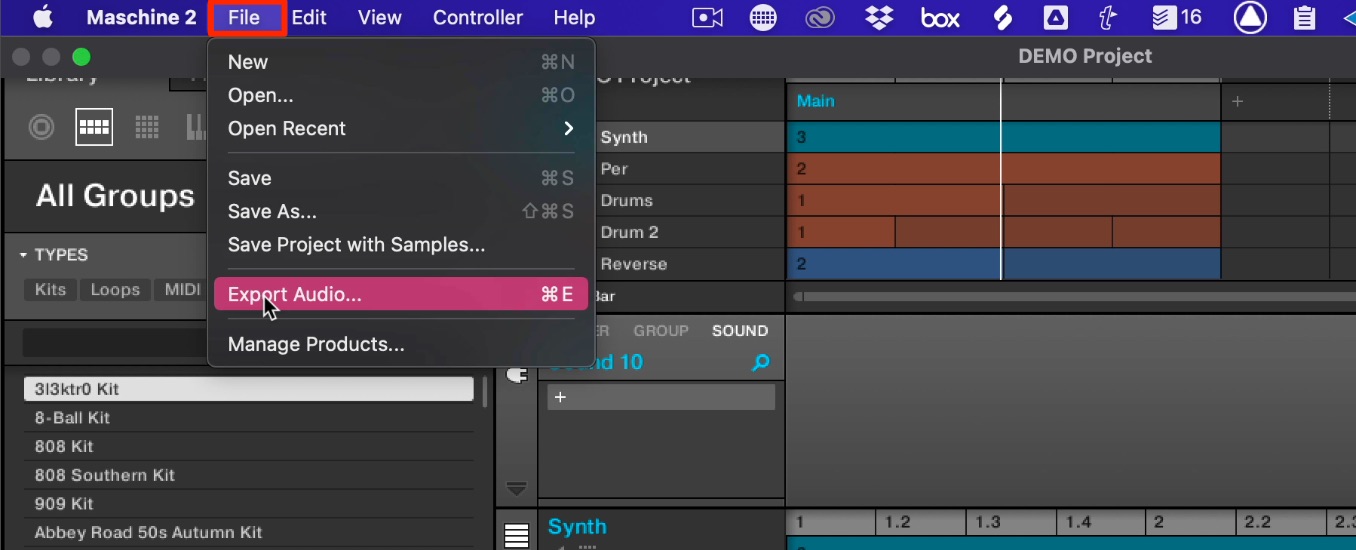The image size is (1356, 550).
Task: Choose Save Project with Samples...
Action: click(401, 244)
